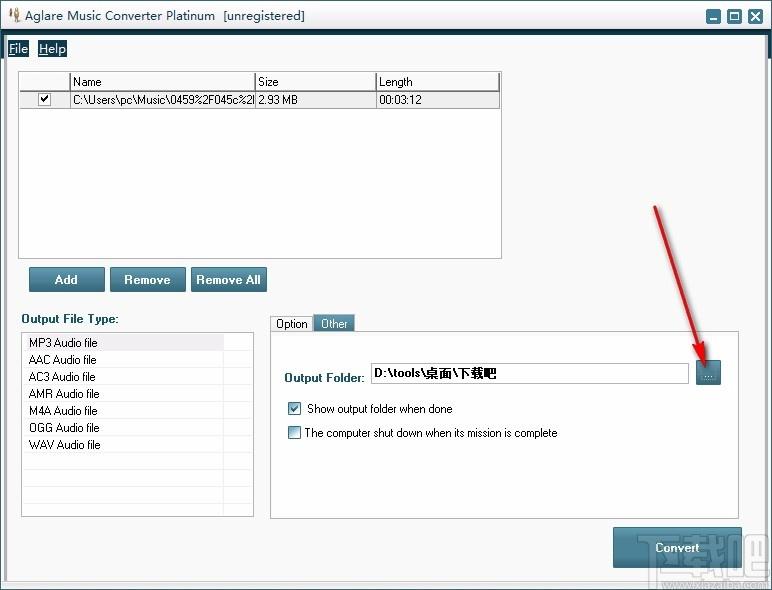Switch to the Other tab
This screenshot has height=590, width=772.
(334, 324)
